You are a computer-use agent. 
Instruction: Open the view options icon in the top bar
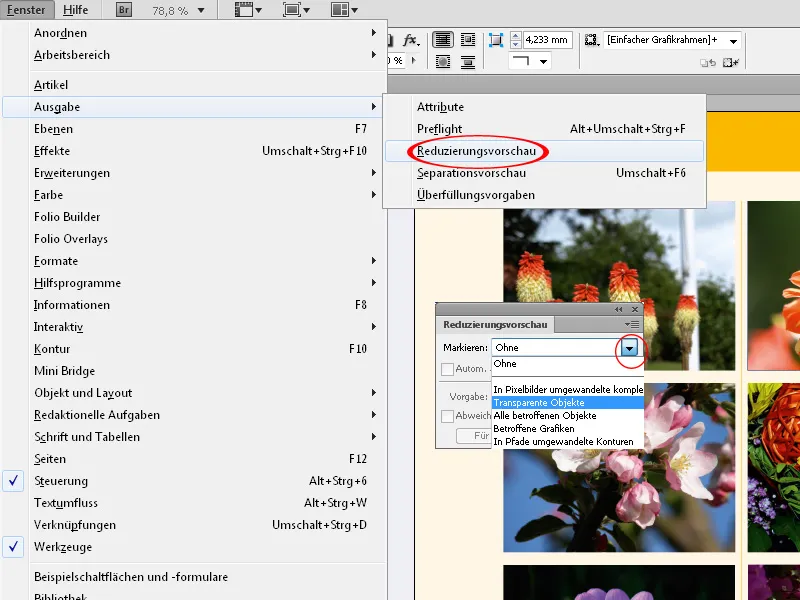coord(248,10)
